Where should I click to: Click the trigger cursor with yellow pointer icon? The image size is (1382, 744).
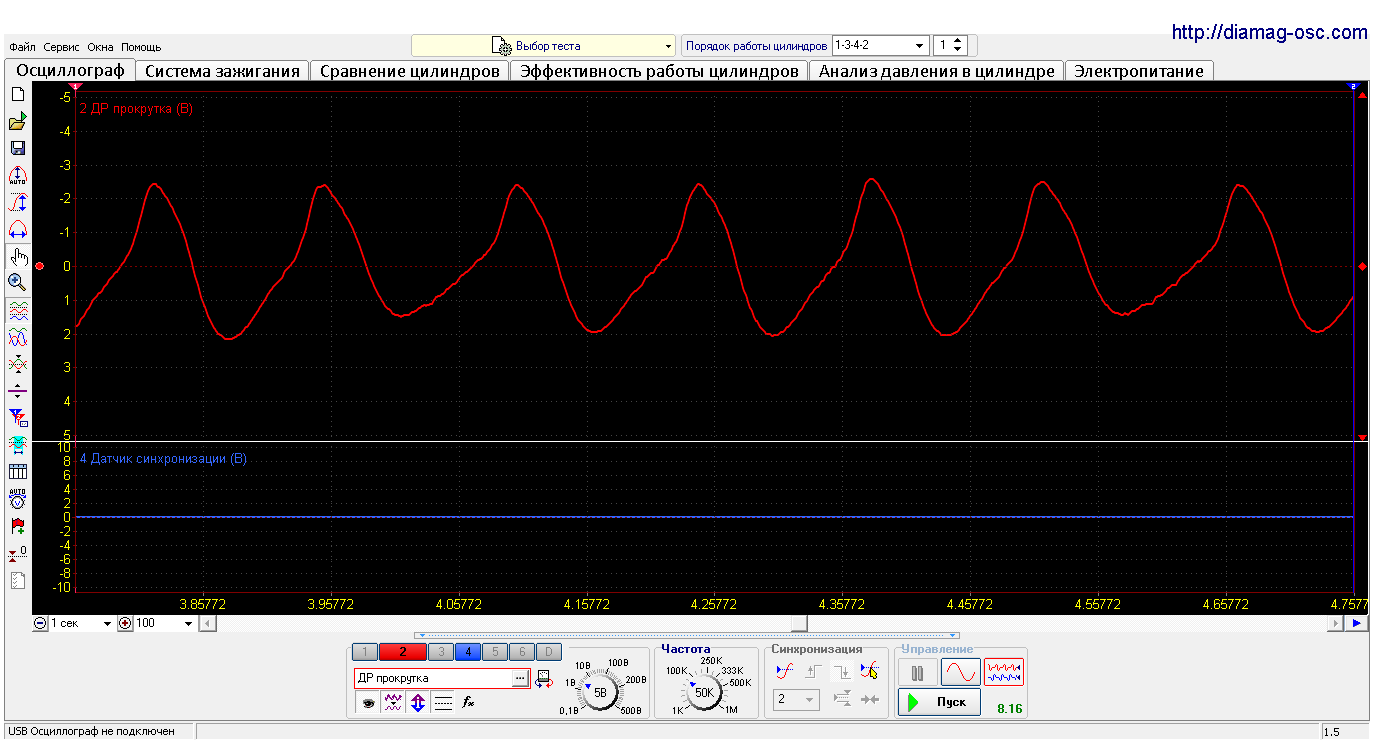click(x=870, y=671)
